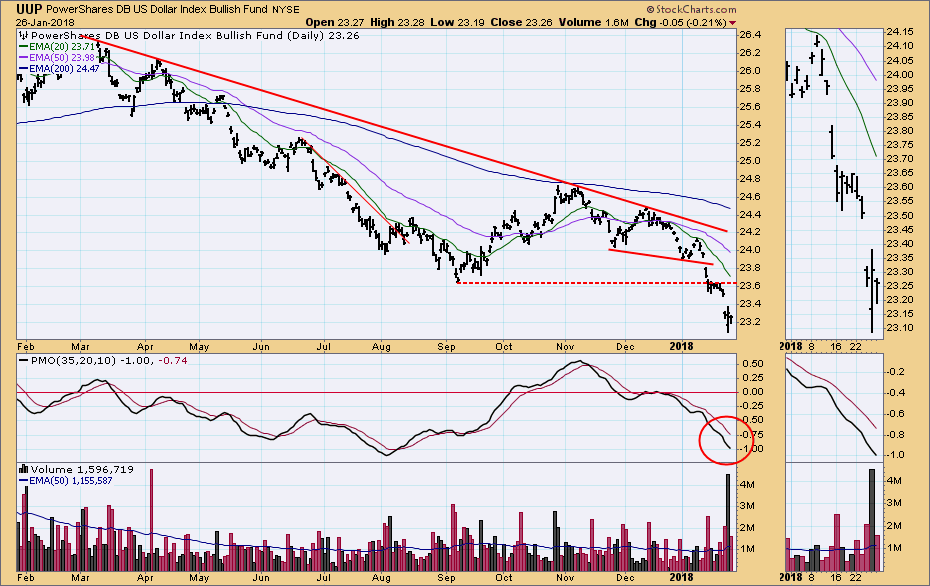Click the UUP ticker symbol

pyautogui.click(x=28, y=9)
